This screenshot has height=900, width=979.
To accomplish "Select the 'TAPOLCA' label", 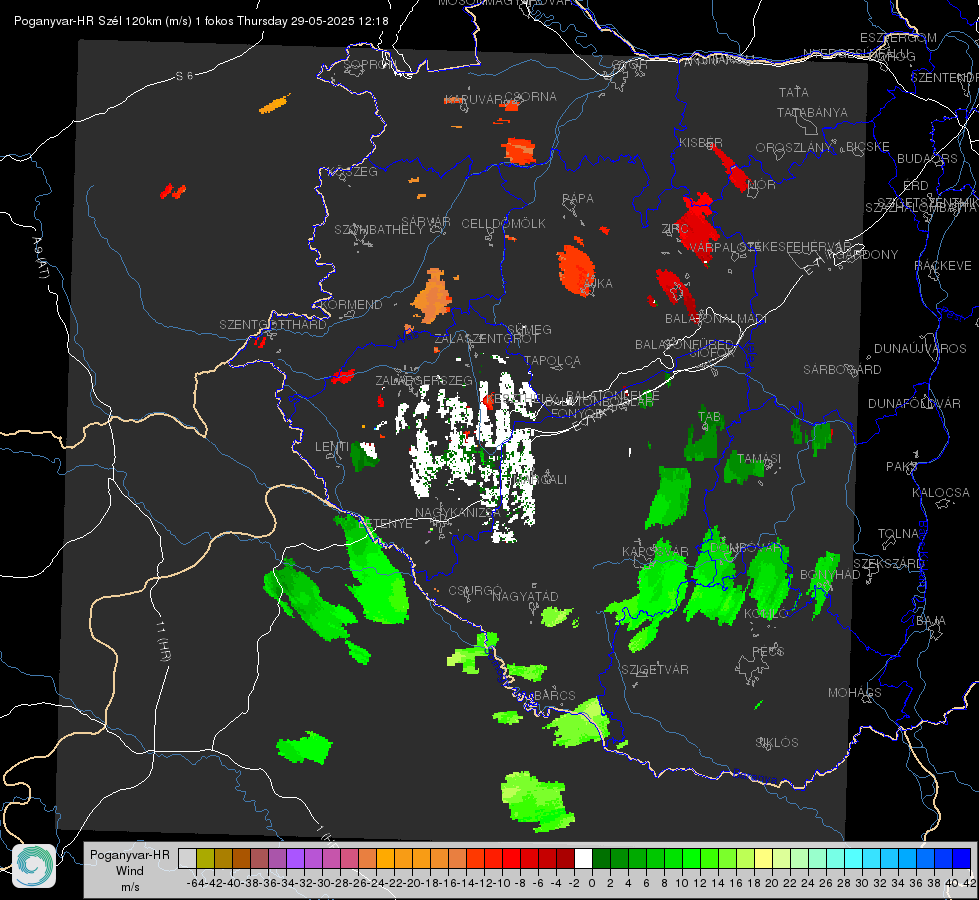I will point(552,360).
